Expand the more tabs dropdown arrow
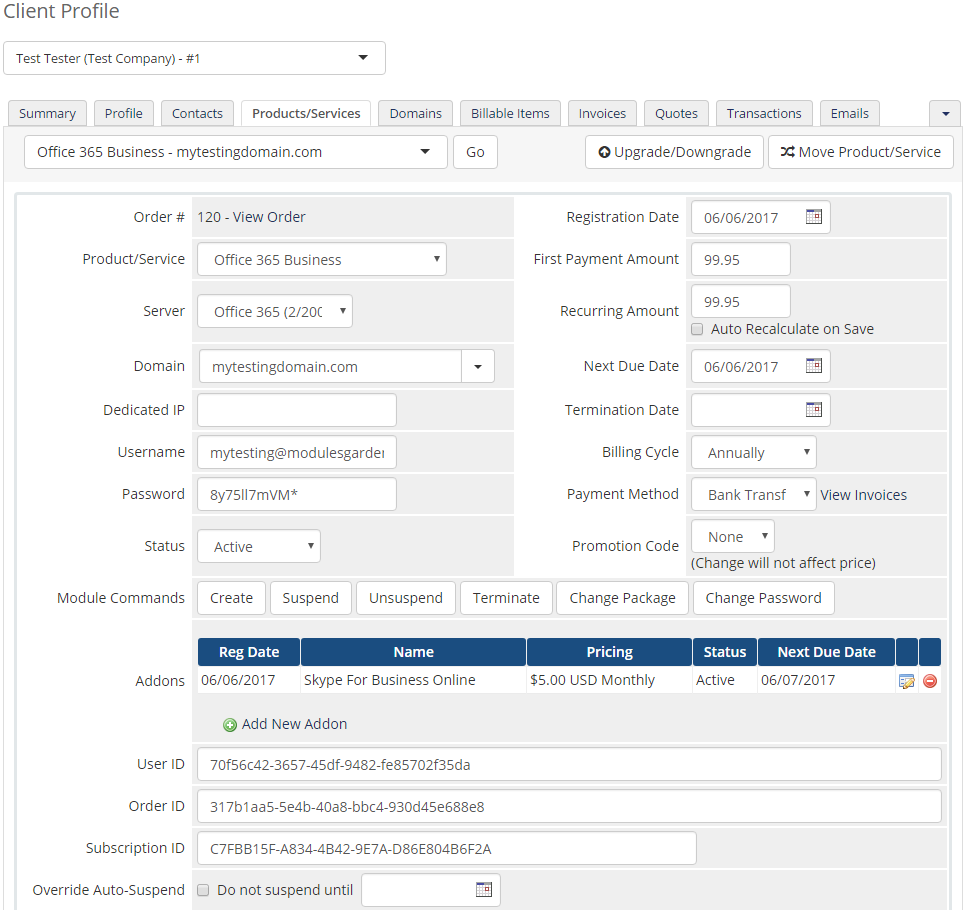The image size is (970, 910). [945, 114]
